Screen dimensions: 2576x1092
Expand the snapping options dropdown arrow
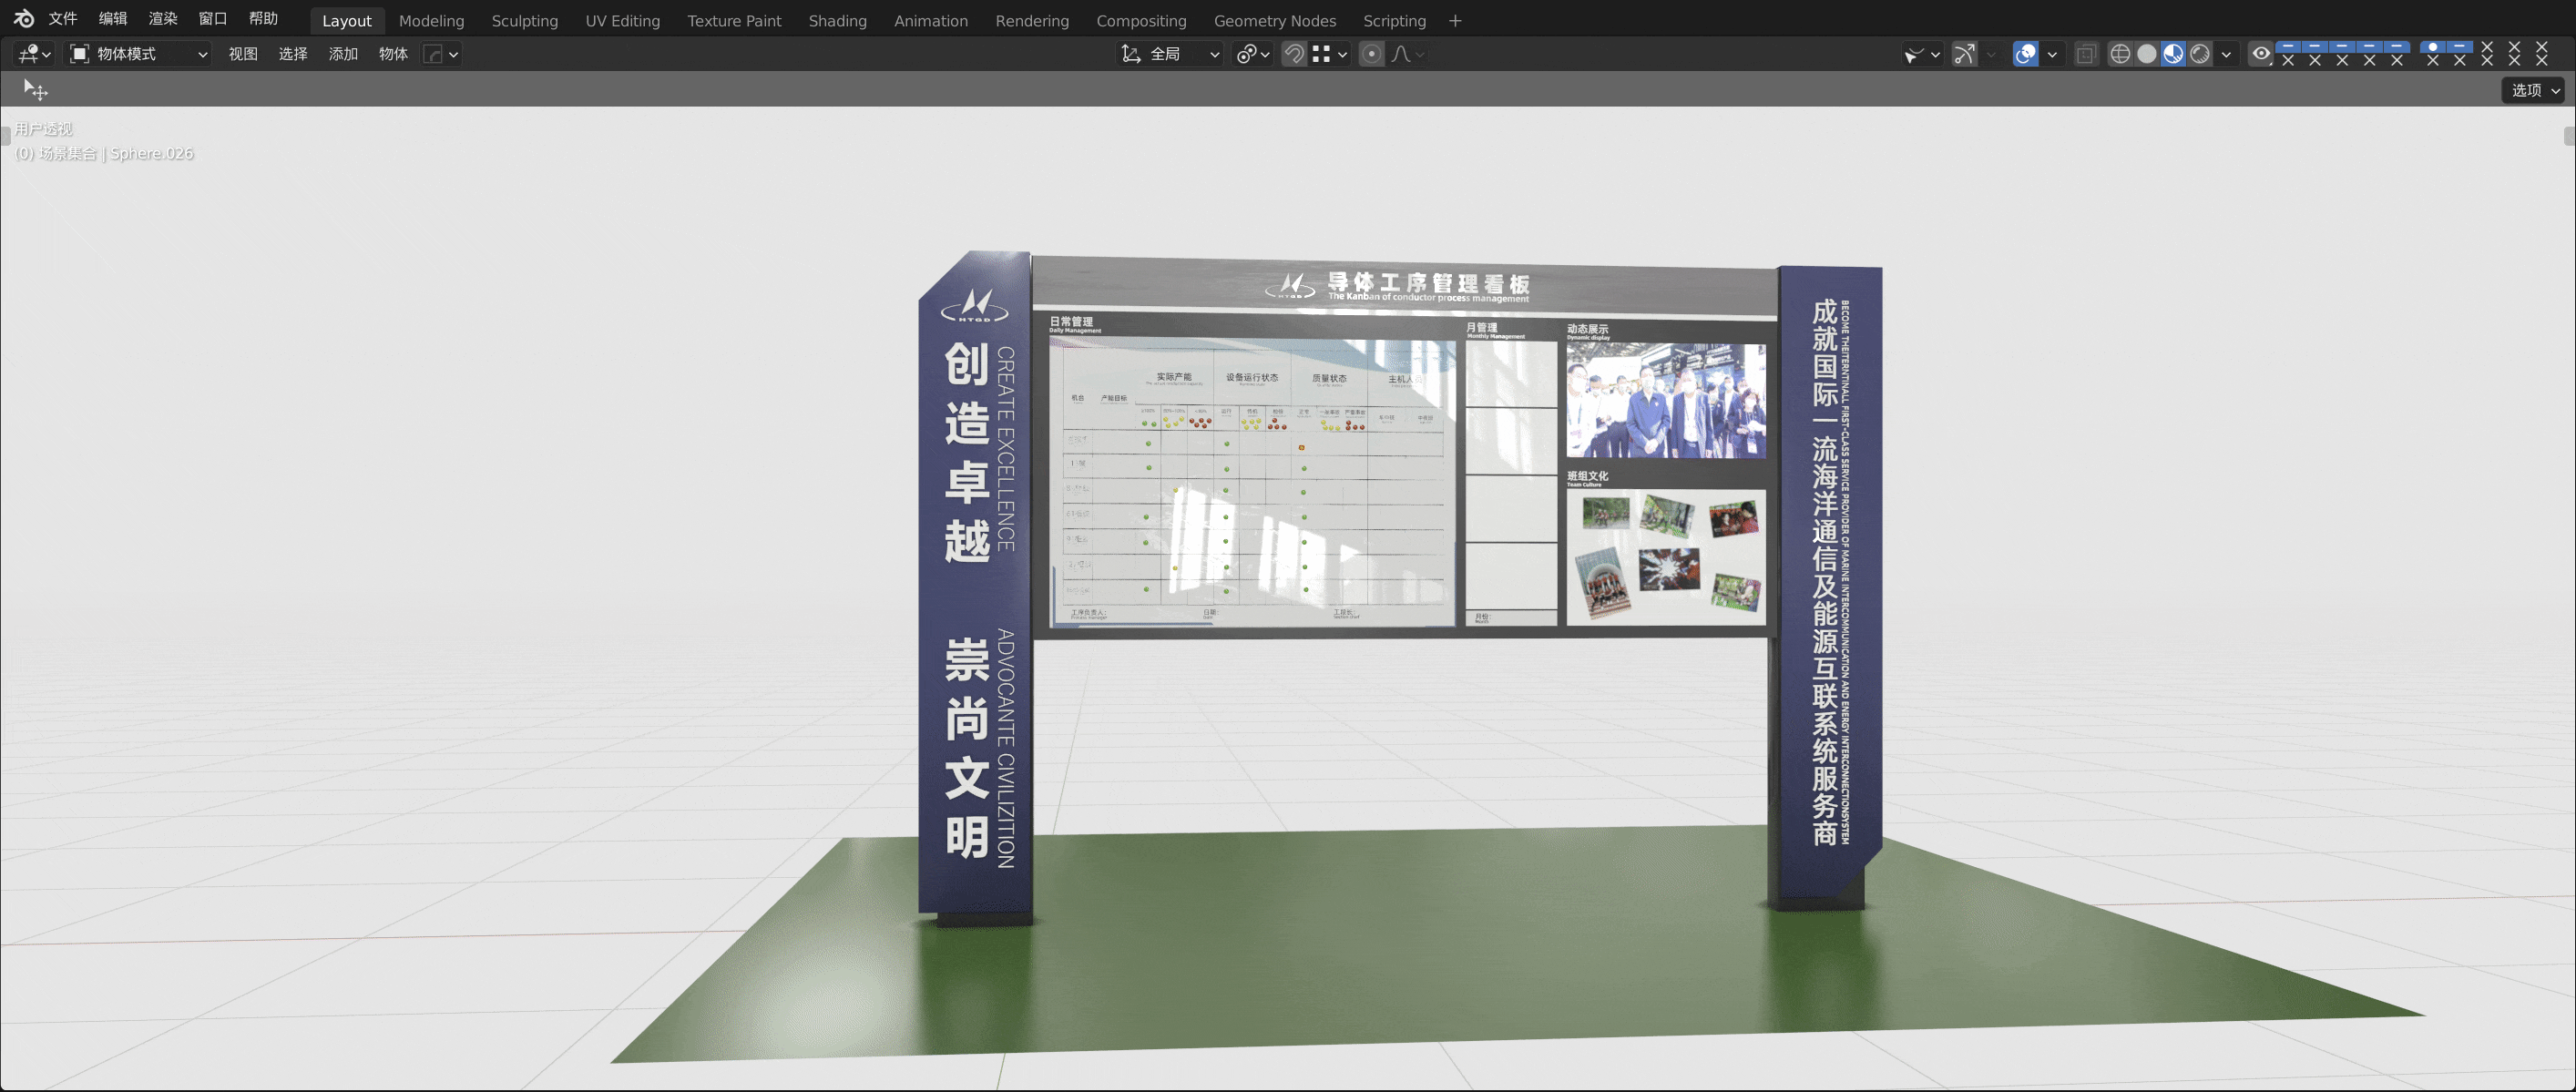coord(1342,54)
